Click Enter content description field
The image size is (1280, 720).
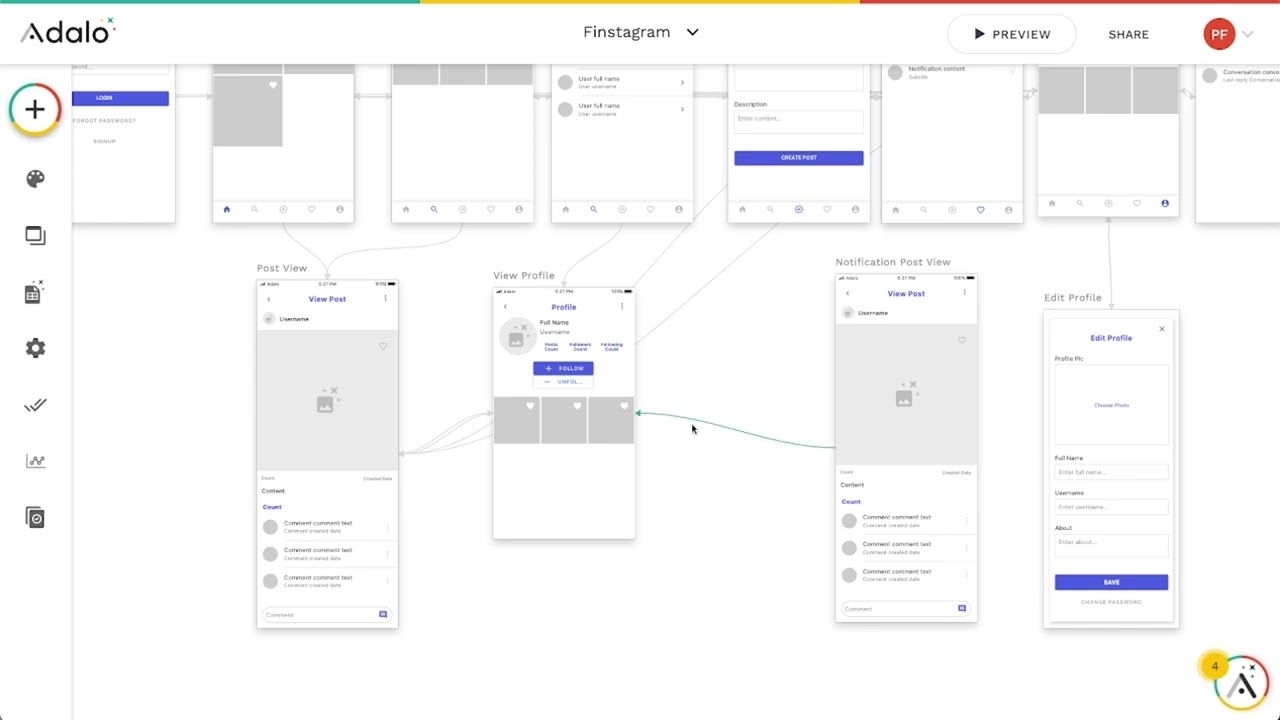tap(798, 120)
